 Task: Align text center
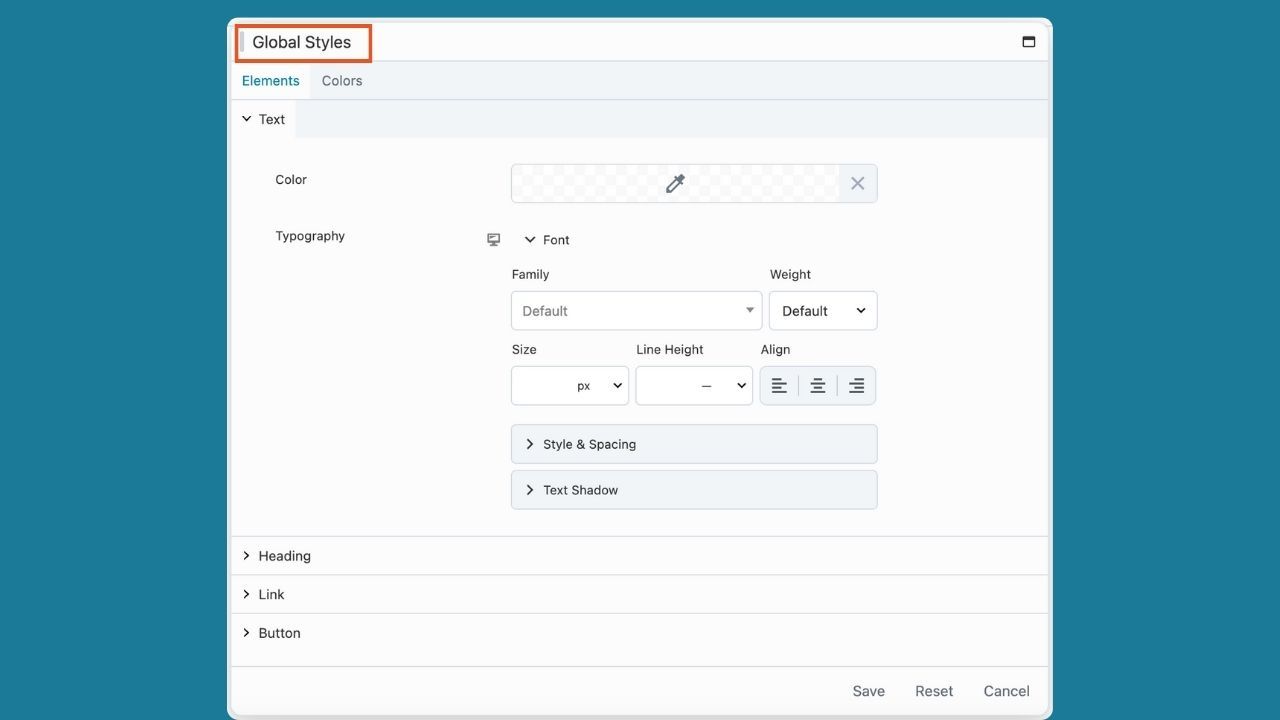coord(818,386)
